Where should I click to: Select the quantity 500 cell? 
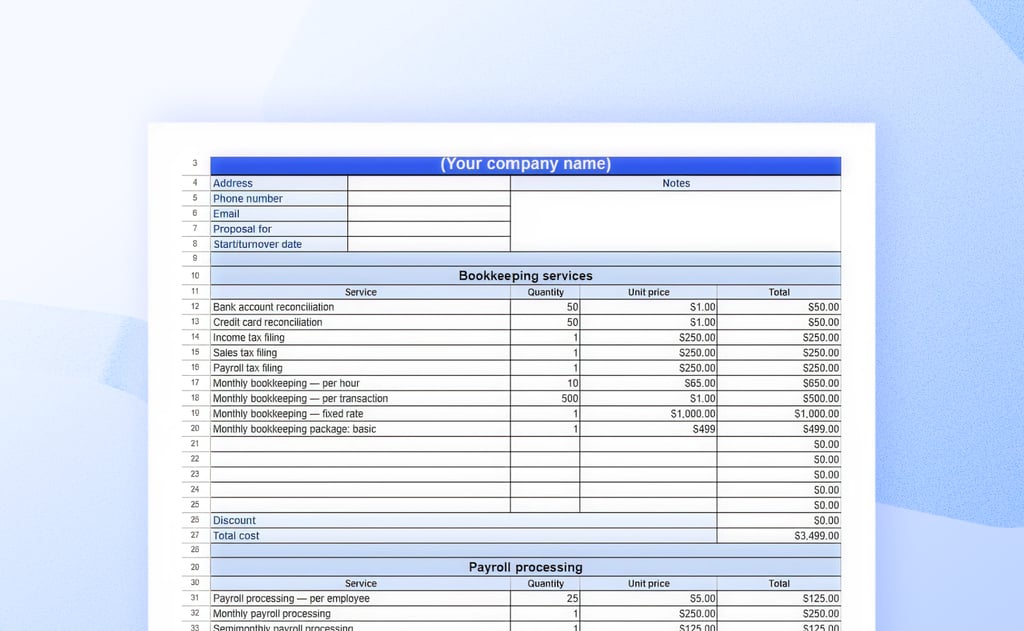point(545,398)
